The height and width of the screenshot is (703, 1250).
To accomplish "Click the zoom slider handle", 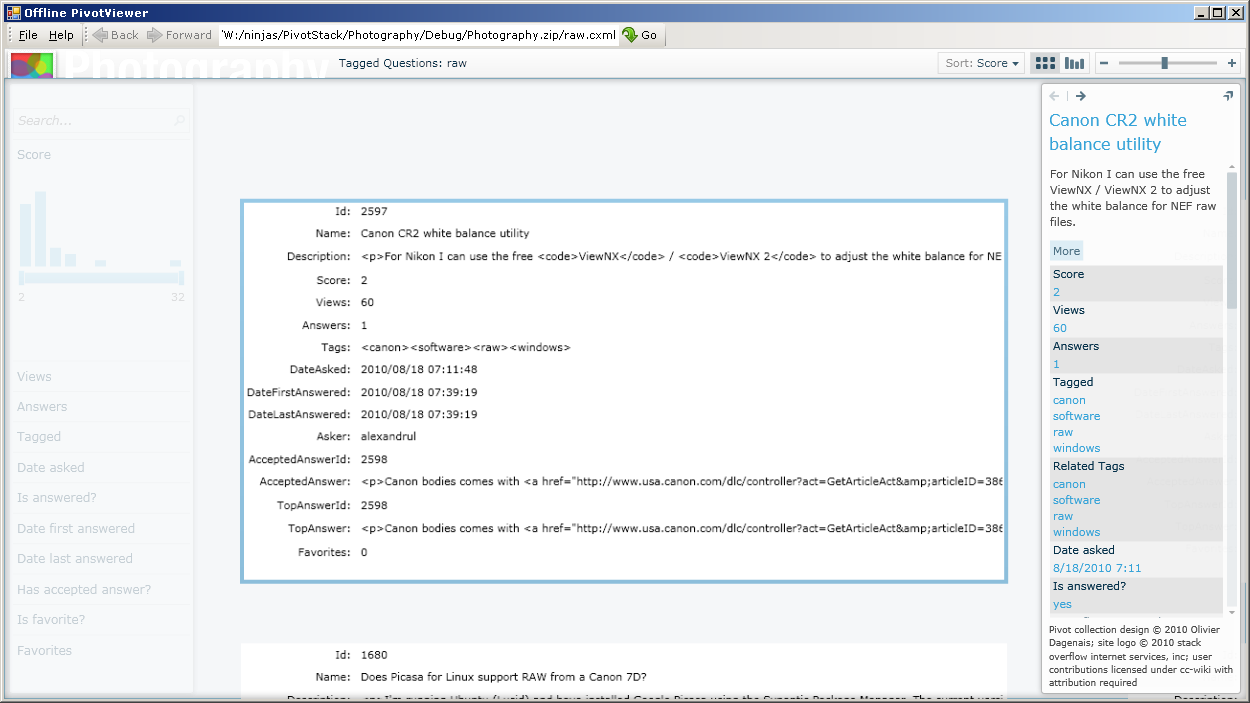I will (x=1164, y=63).
